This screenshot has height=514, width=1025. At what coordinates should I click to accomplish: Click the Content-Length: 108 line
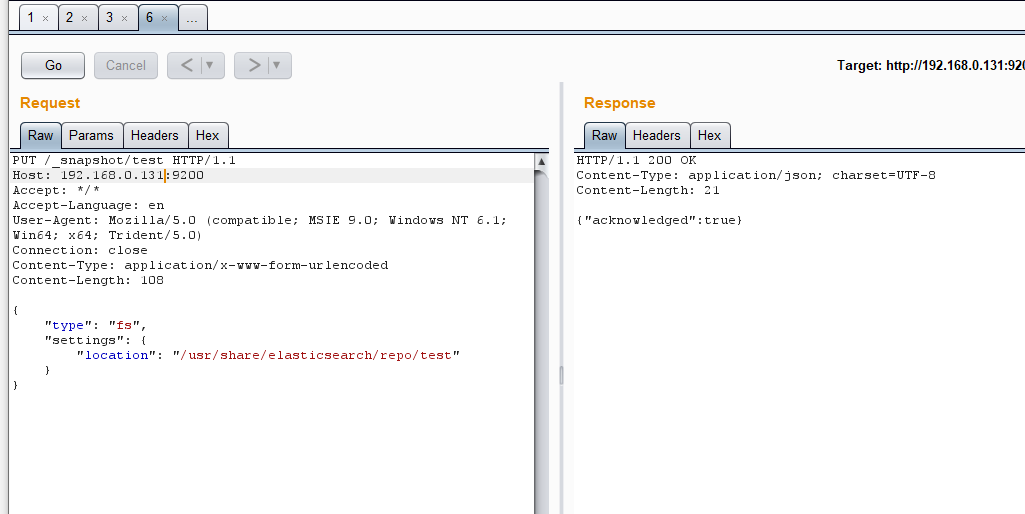[x=88, y=281]
